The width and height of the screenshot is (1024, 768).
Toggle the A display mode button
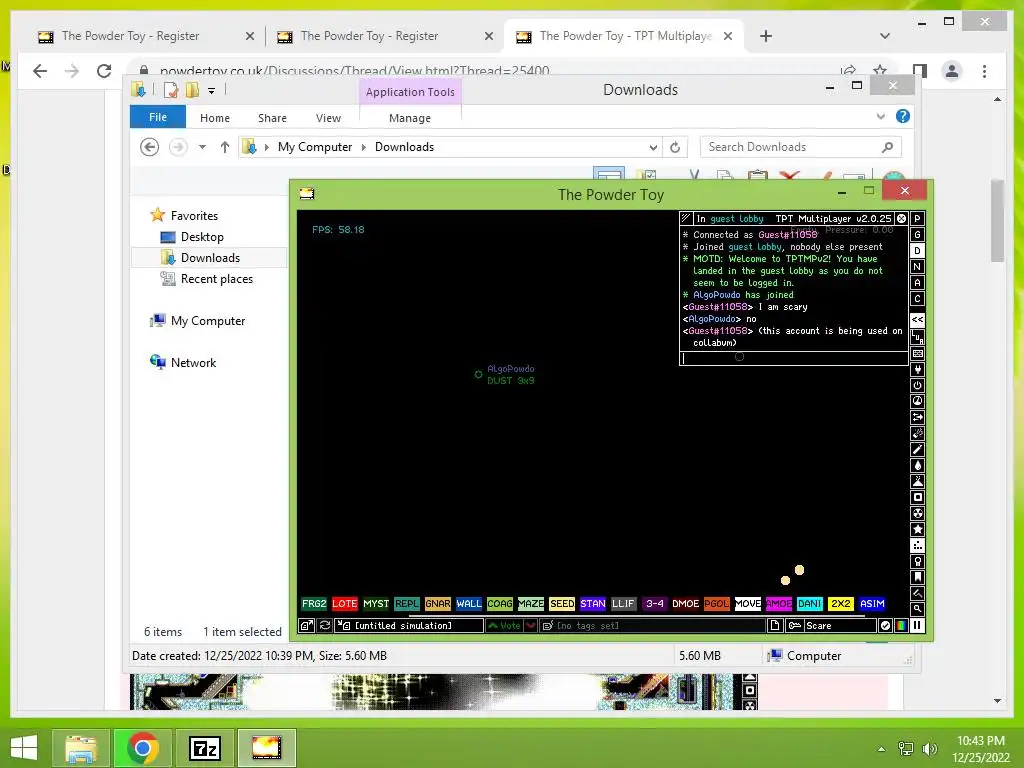tap(918, 283)
